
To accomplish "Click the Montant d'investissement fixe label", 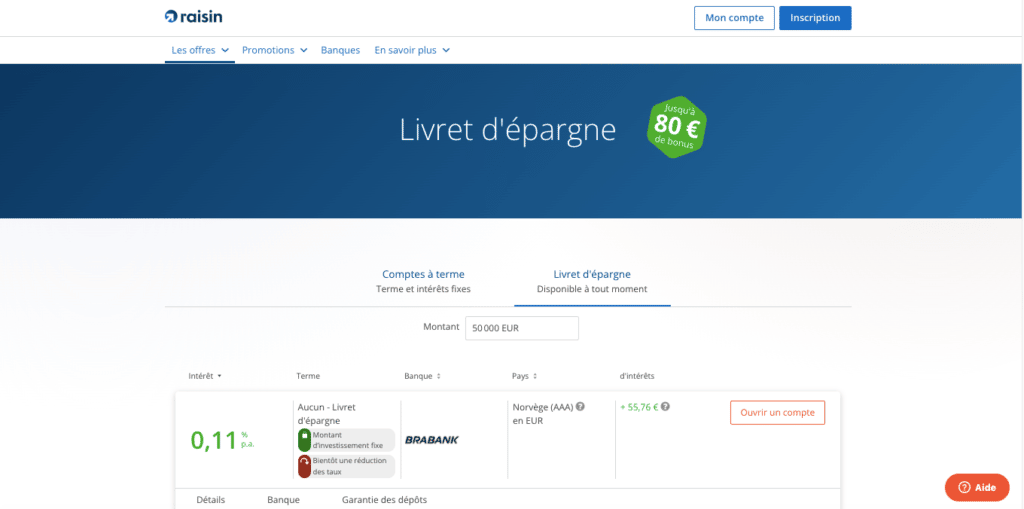I will point(347,440).
